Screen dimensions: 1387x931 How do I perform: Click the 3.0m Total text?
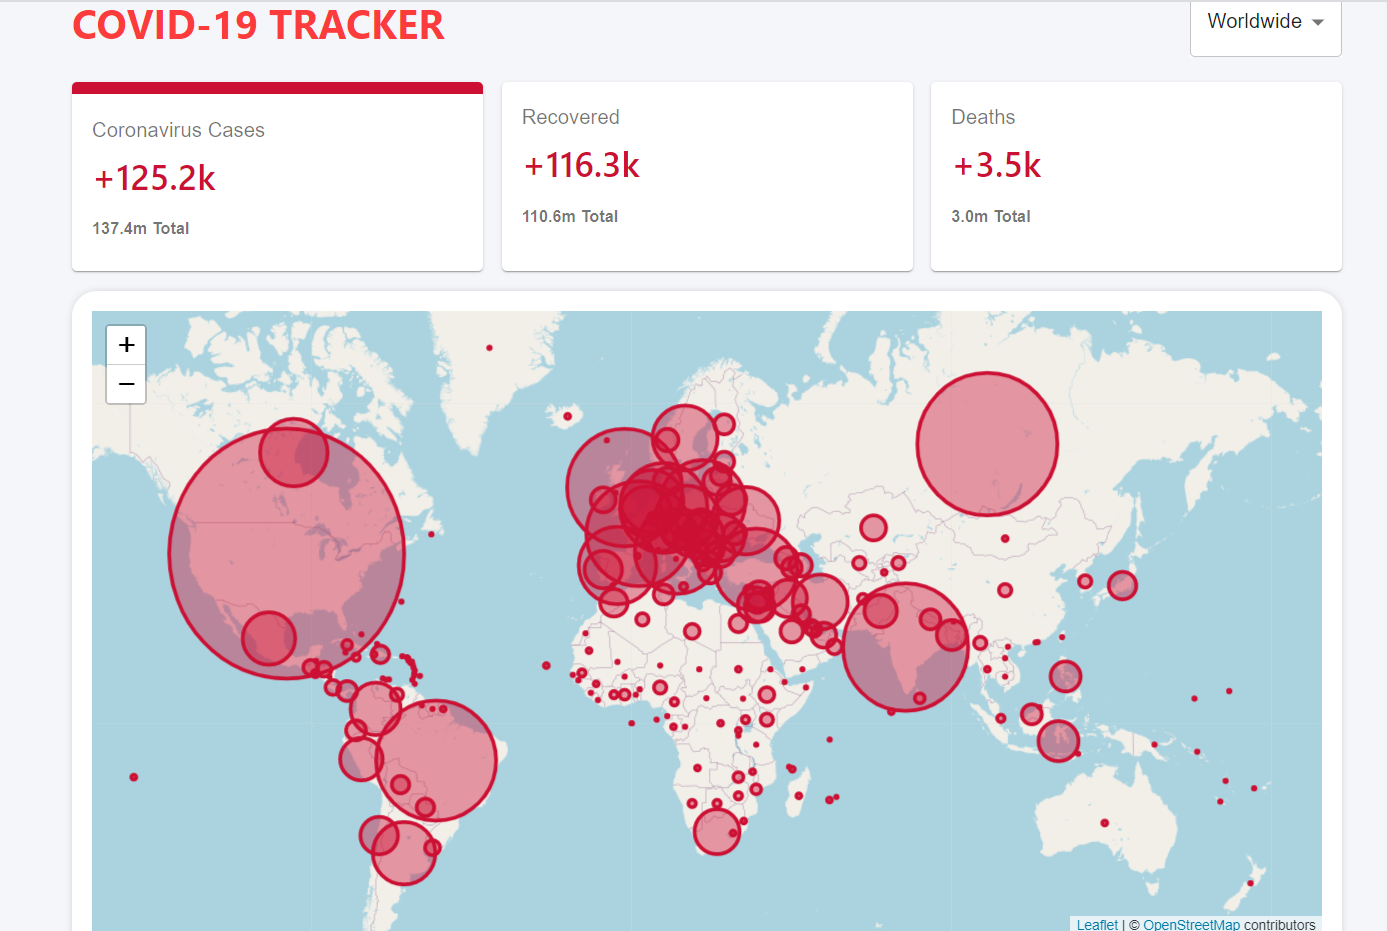991,216
